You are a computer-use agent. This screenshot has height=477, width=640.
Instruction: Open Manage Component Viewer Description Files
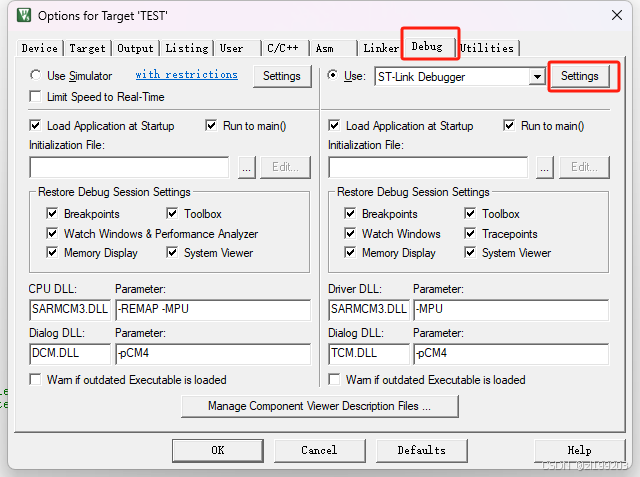(x=320, y=406)
